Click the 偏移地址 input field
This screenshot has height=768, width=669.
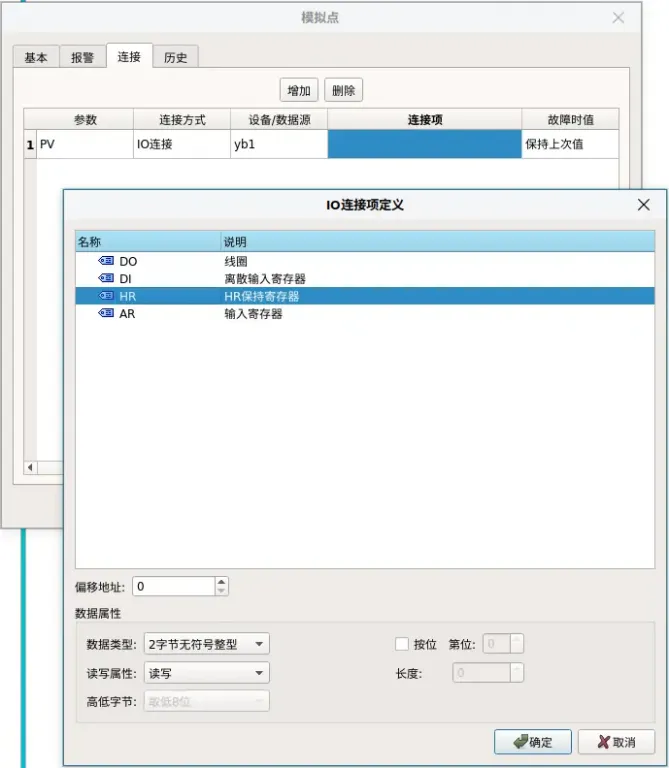(x=173, y=586)
